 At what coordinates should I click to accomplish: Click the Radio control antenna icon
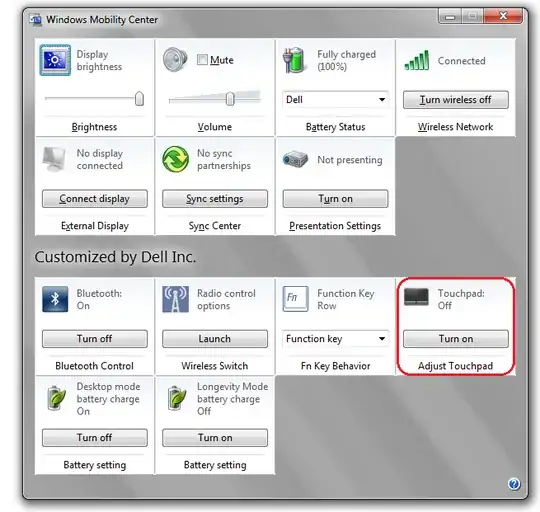[x=176, y=299]
